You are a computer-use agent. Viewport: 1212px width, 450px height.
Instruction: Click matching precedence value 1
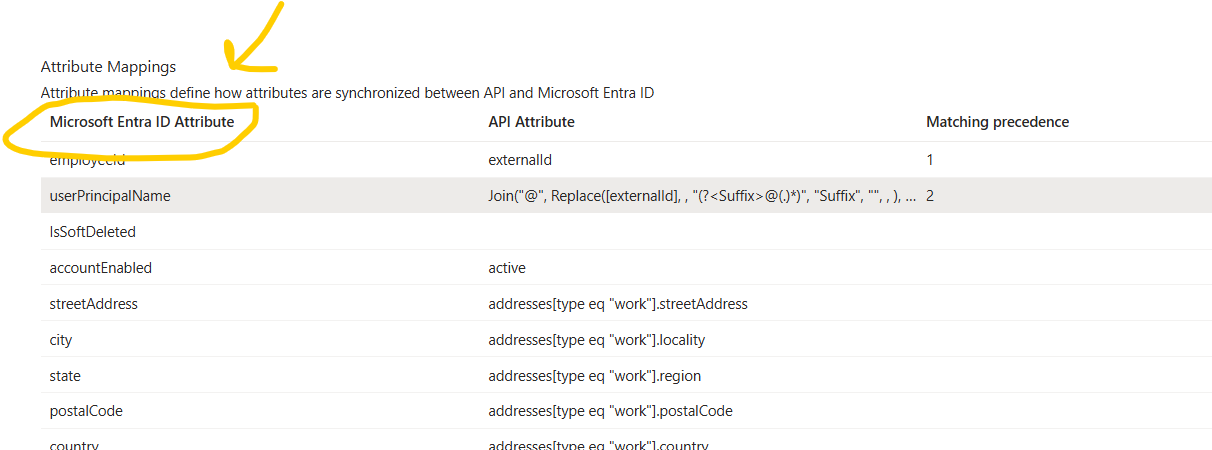coord(930,160)
